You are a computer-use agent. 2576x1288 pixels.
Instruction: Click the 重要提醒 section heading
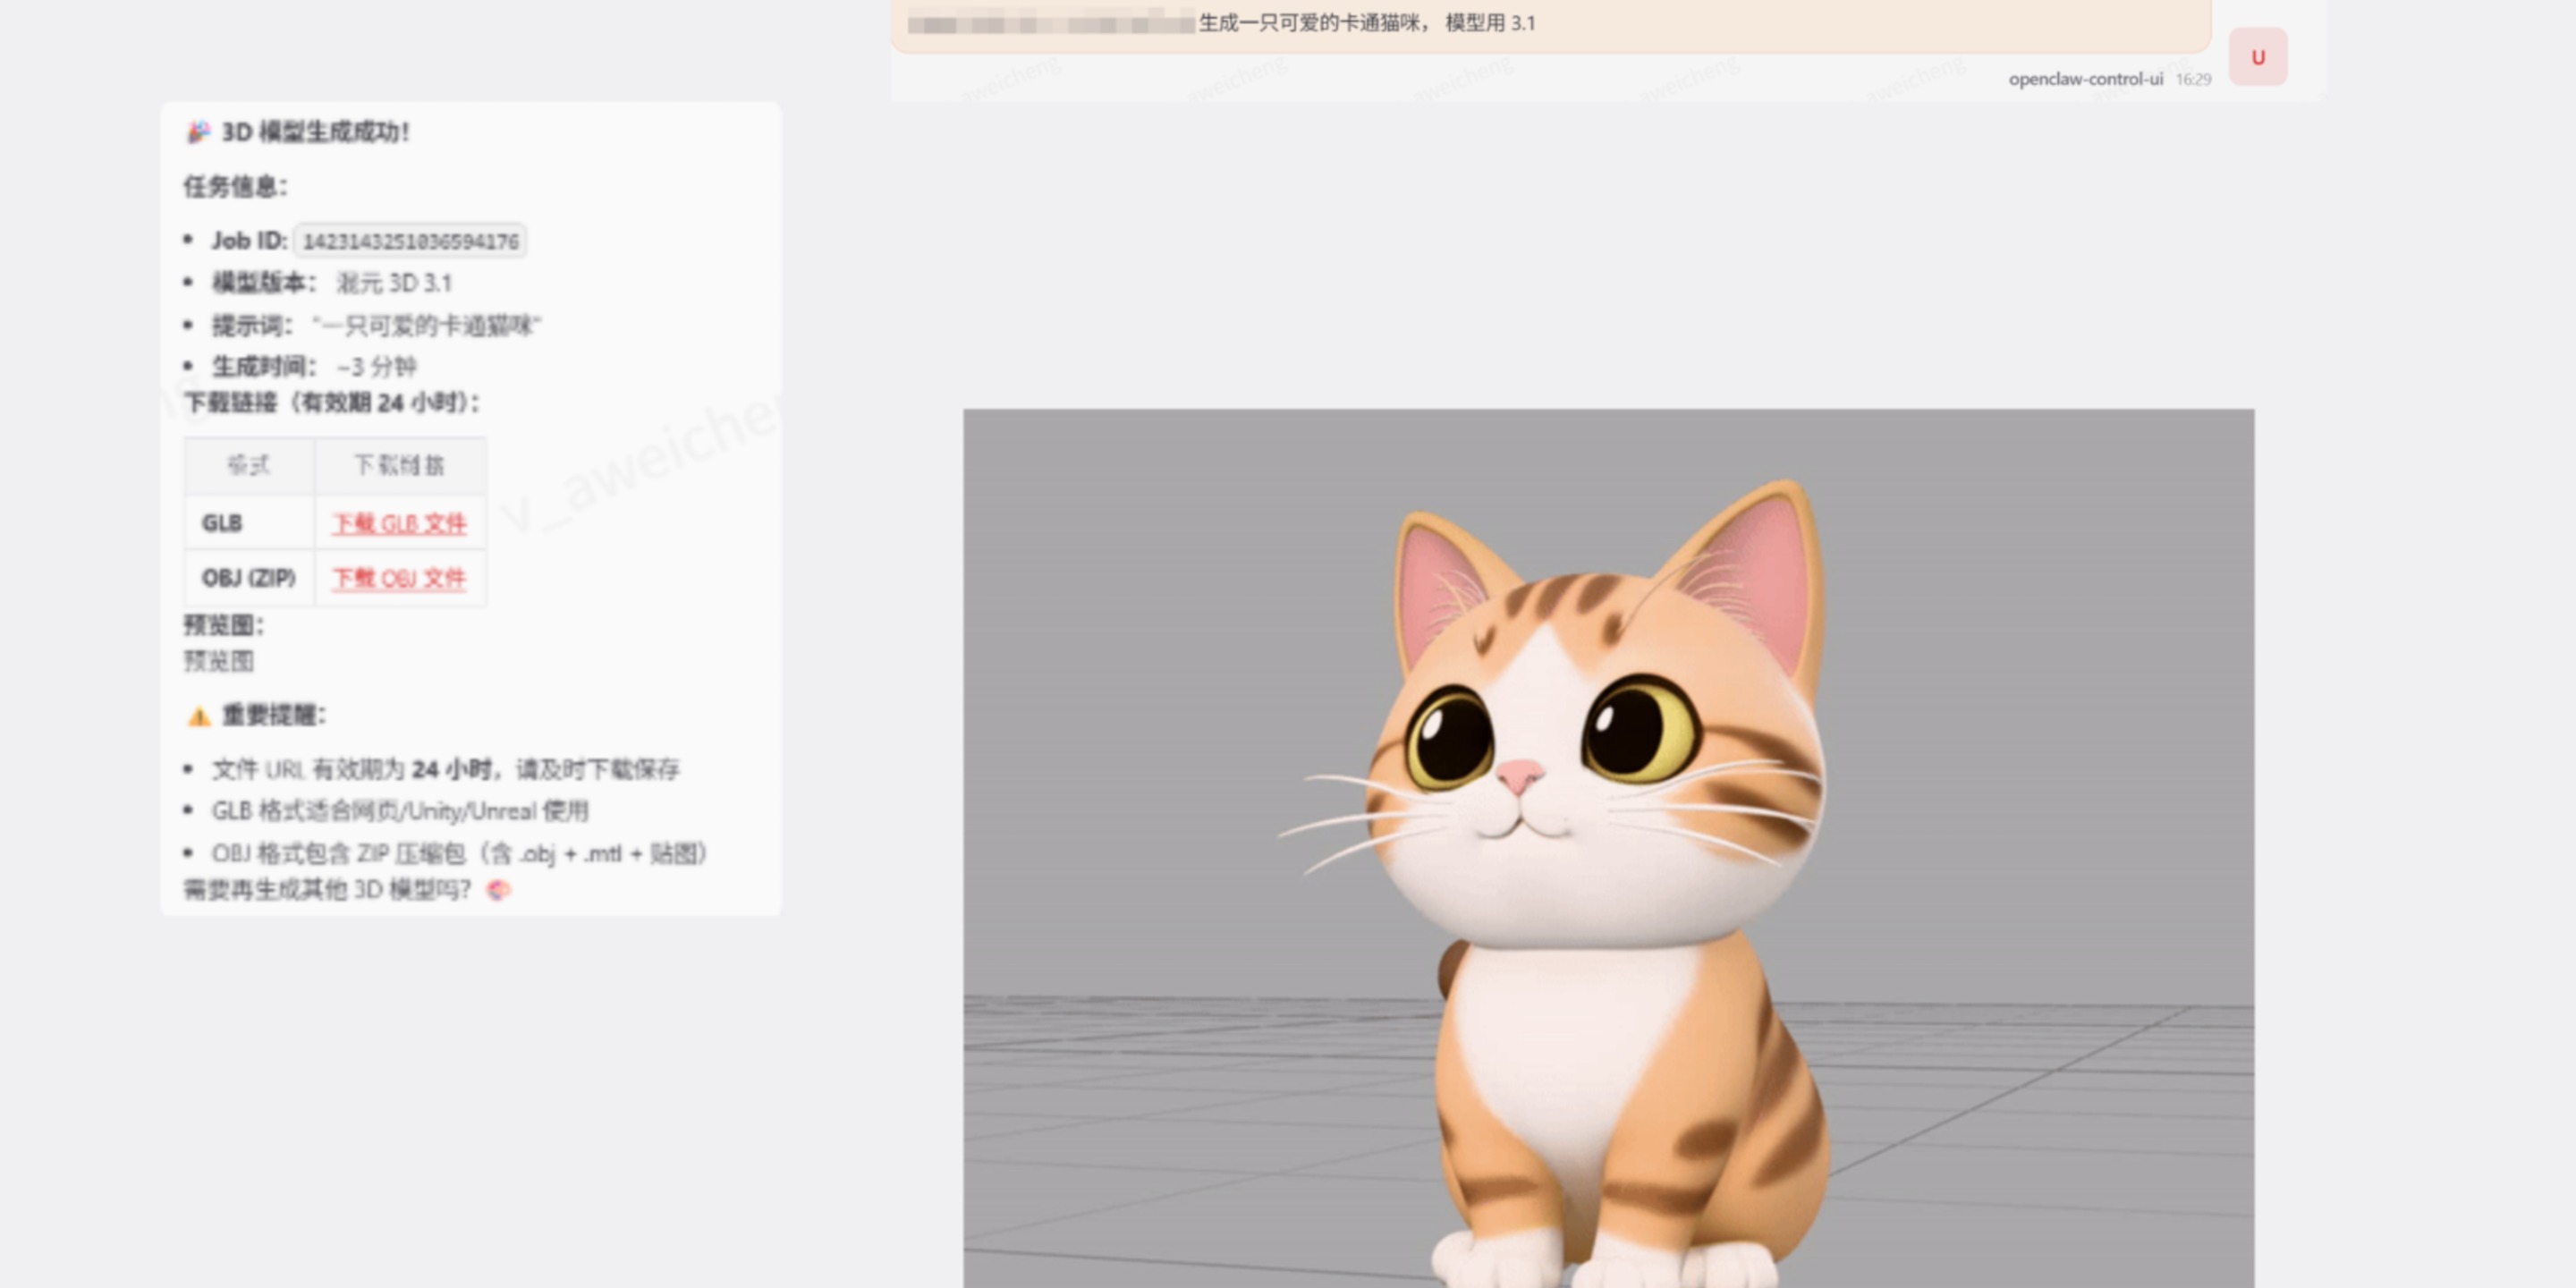(x=272, y=715)
